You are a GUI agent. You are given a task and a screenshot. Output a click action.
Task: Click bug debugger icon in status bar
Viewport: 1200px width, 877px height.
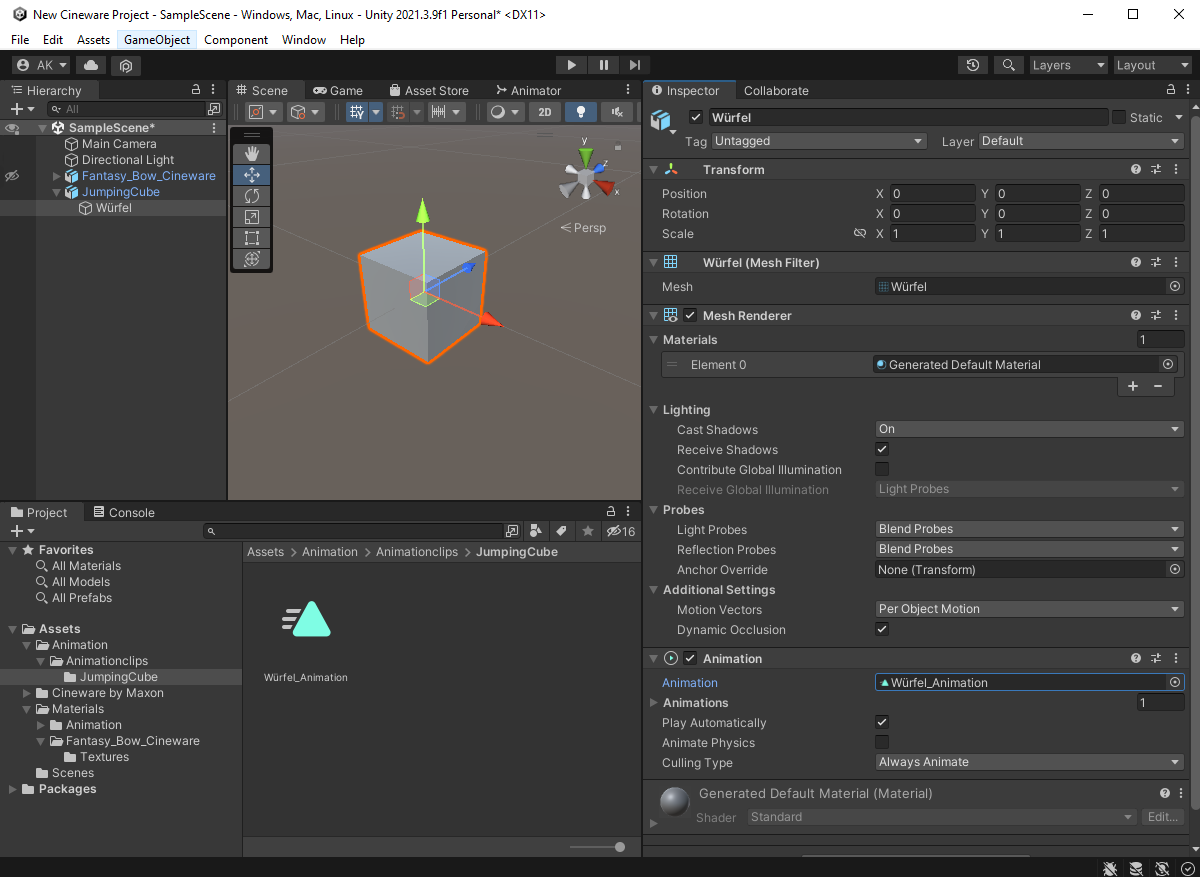tap(1110, 868)
